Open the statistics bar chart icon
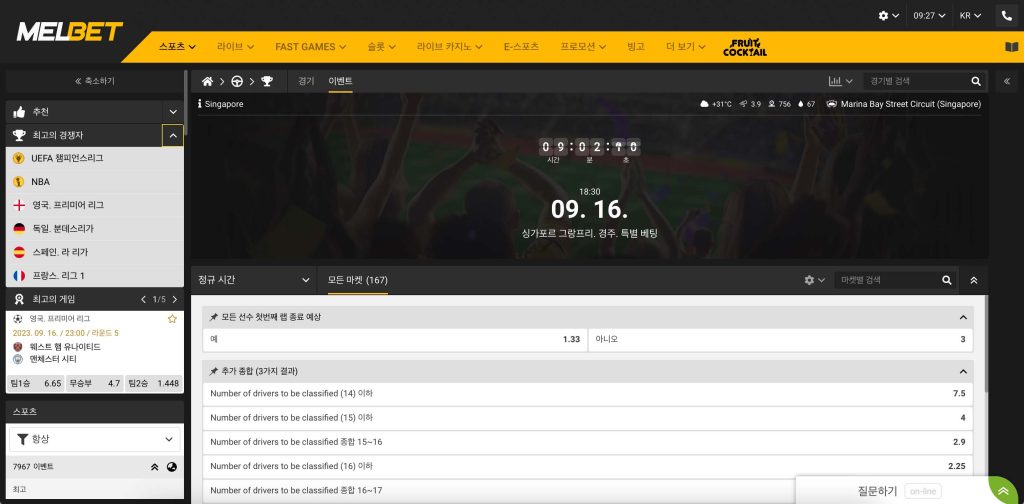 tap(835, 81)
